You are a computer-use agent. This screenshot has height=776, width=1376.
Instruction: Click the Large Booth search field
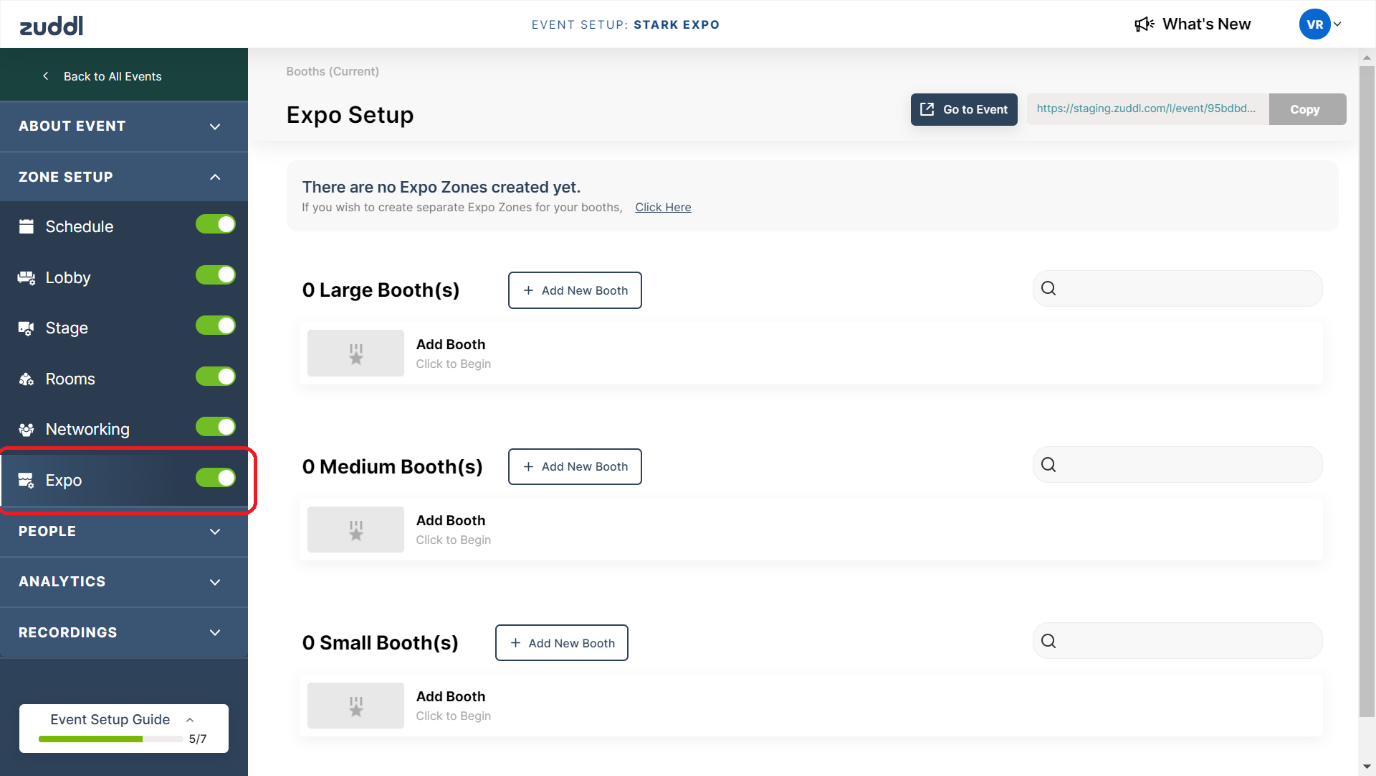pos(1177,288)
